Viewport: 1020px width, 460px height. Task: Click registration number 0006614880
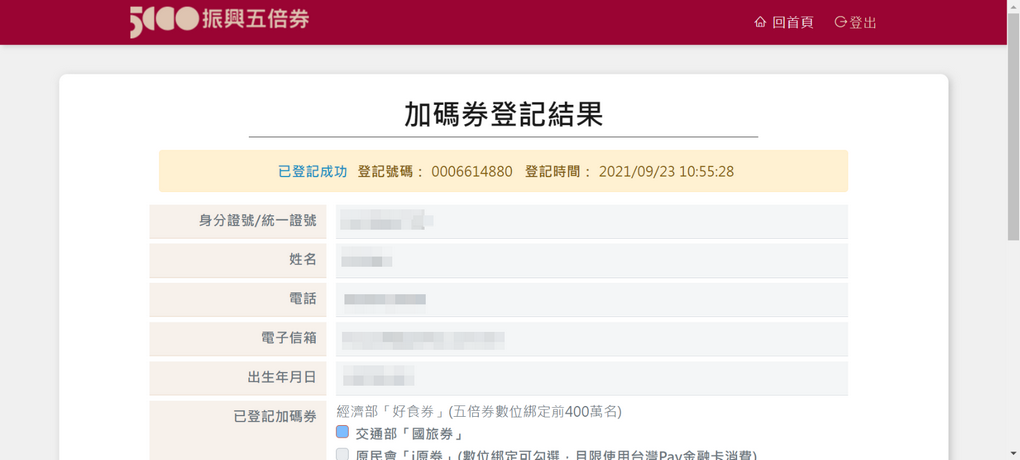[x=472, y=172]
